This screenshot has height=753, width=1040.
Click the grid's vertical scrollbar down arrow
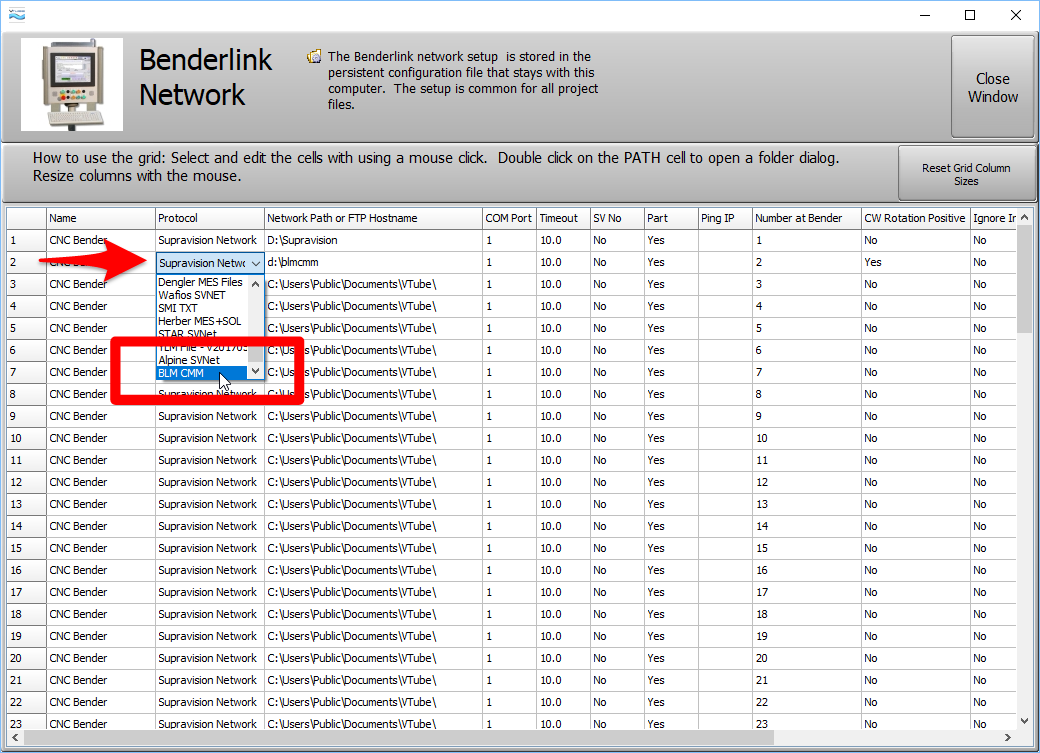[x=1024, y=721]
